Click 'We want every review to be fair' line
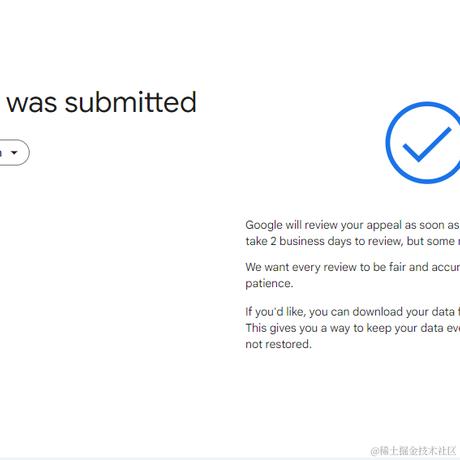The width and height of the screenshot is (460, 460). tap(352, 267)
